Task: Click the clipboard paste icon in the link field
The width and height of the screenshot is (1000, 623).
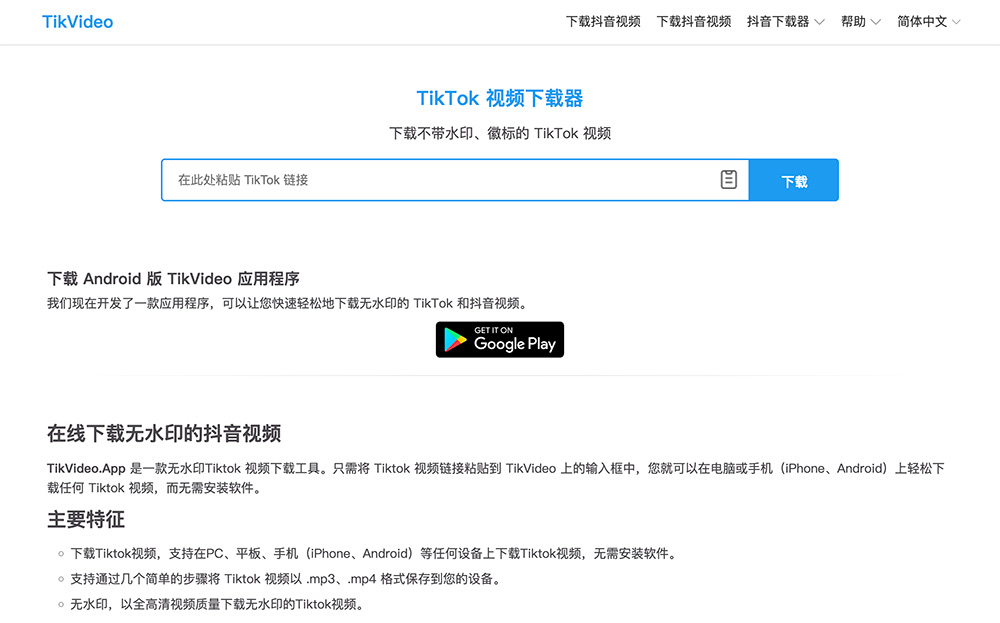Action: pos(728,180)
